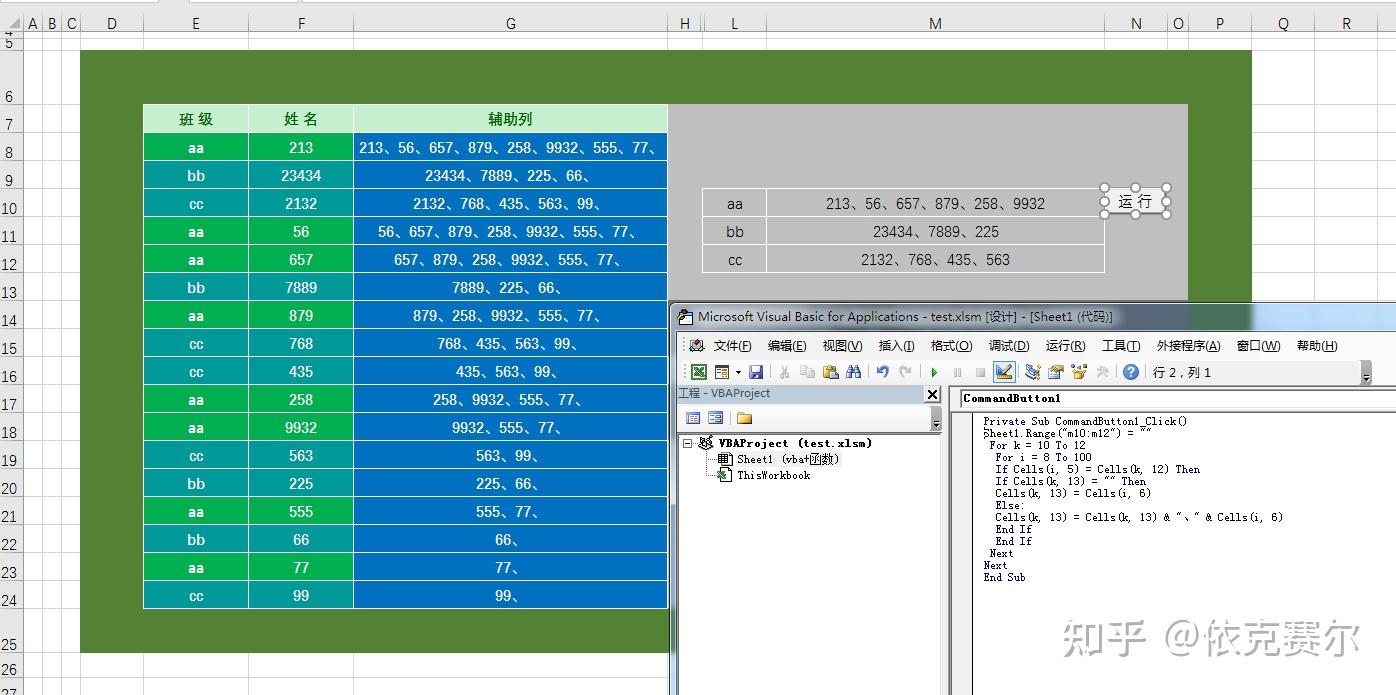Open the 编辑(E) menu
This screenshot has height=695, width=1396.
tap(787, 346)
